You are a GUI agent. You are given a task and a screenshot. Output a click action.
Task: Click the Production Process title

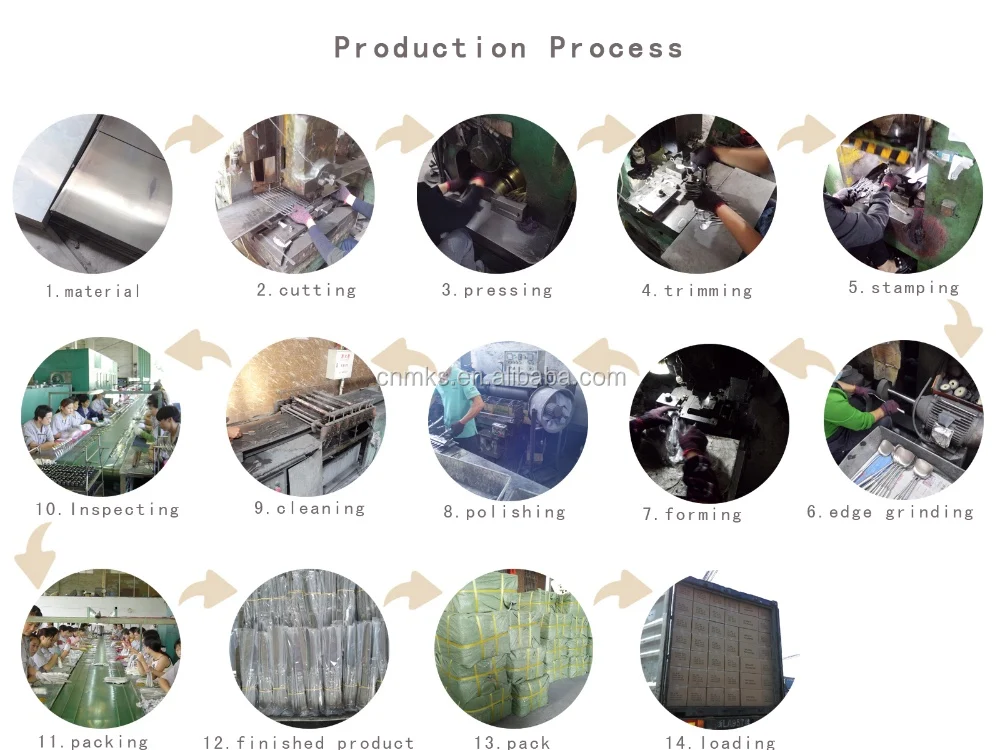pyautogui.click(x=508, y=48)
